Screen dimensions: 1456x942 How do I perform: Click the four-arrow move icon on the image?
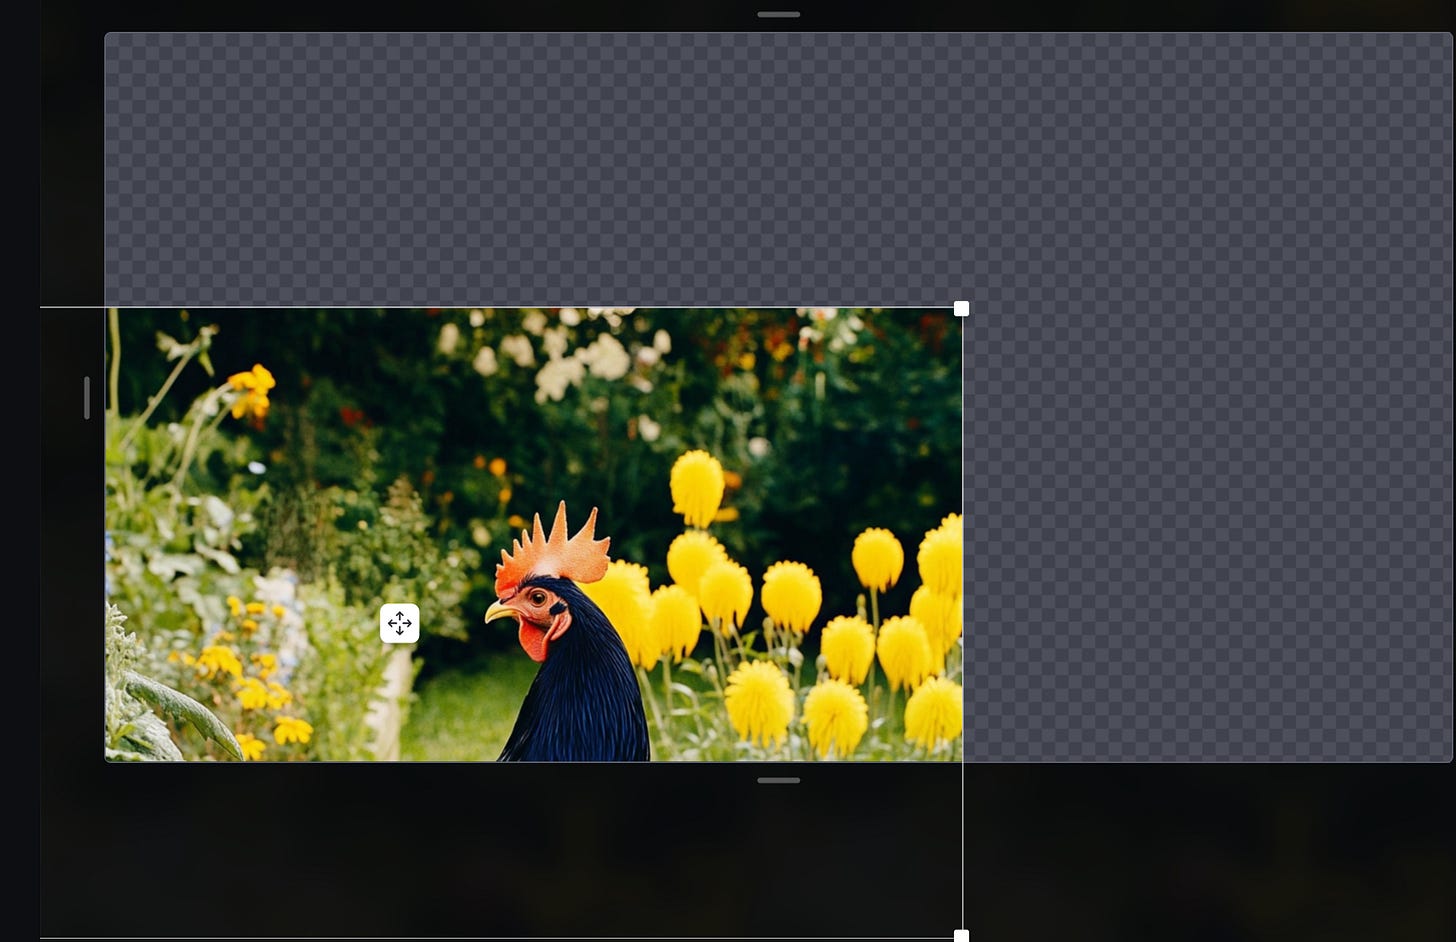(399, 624)
